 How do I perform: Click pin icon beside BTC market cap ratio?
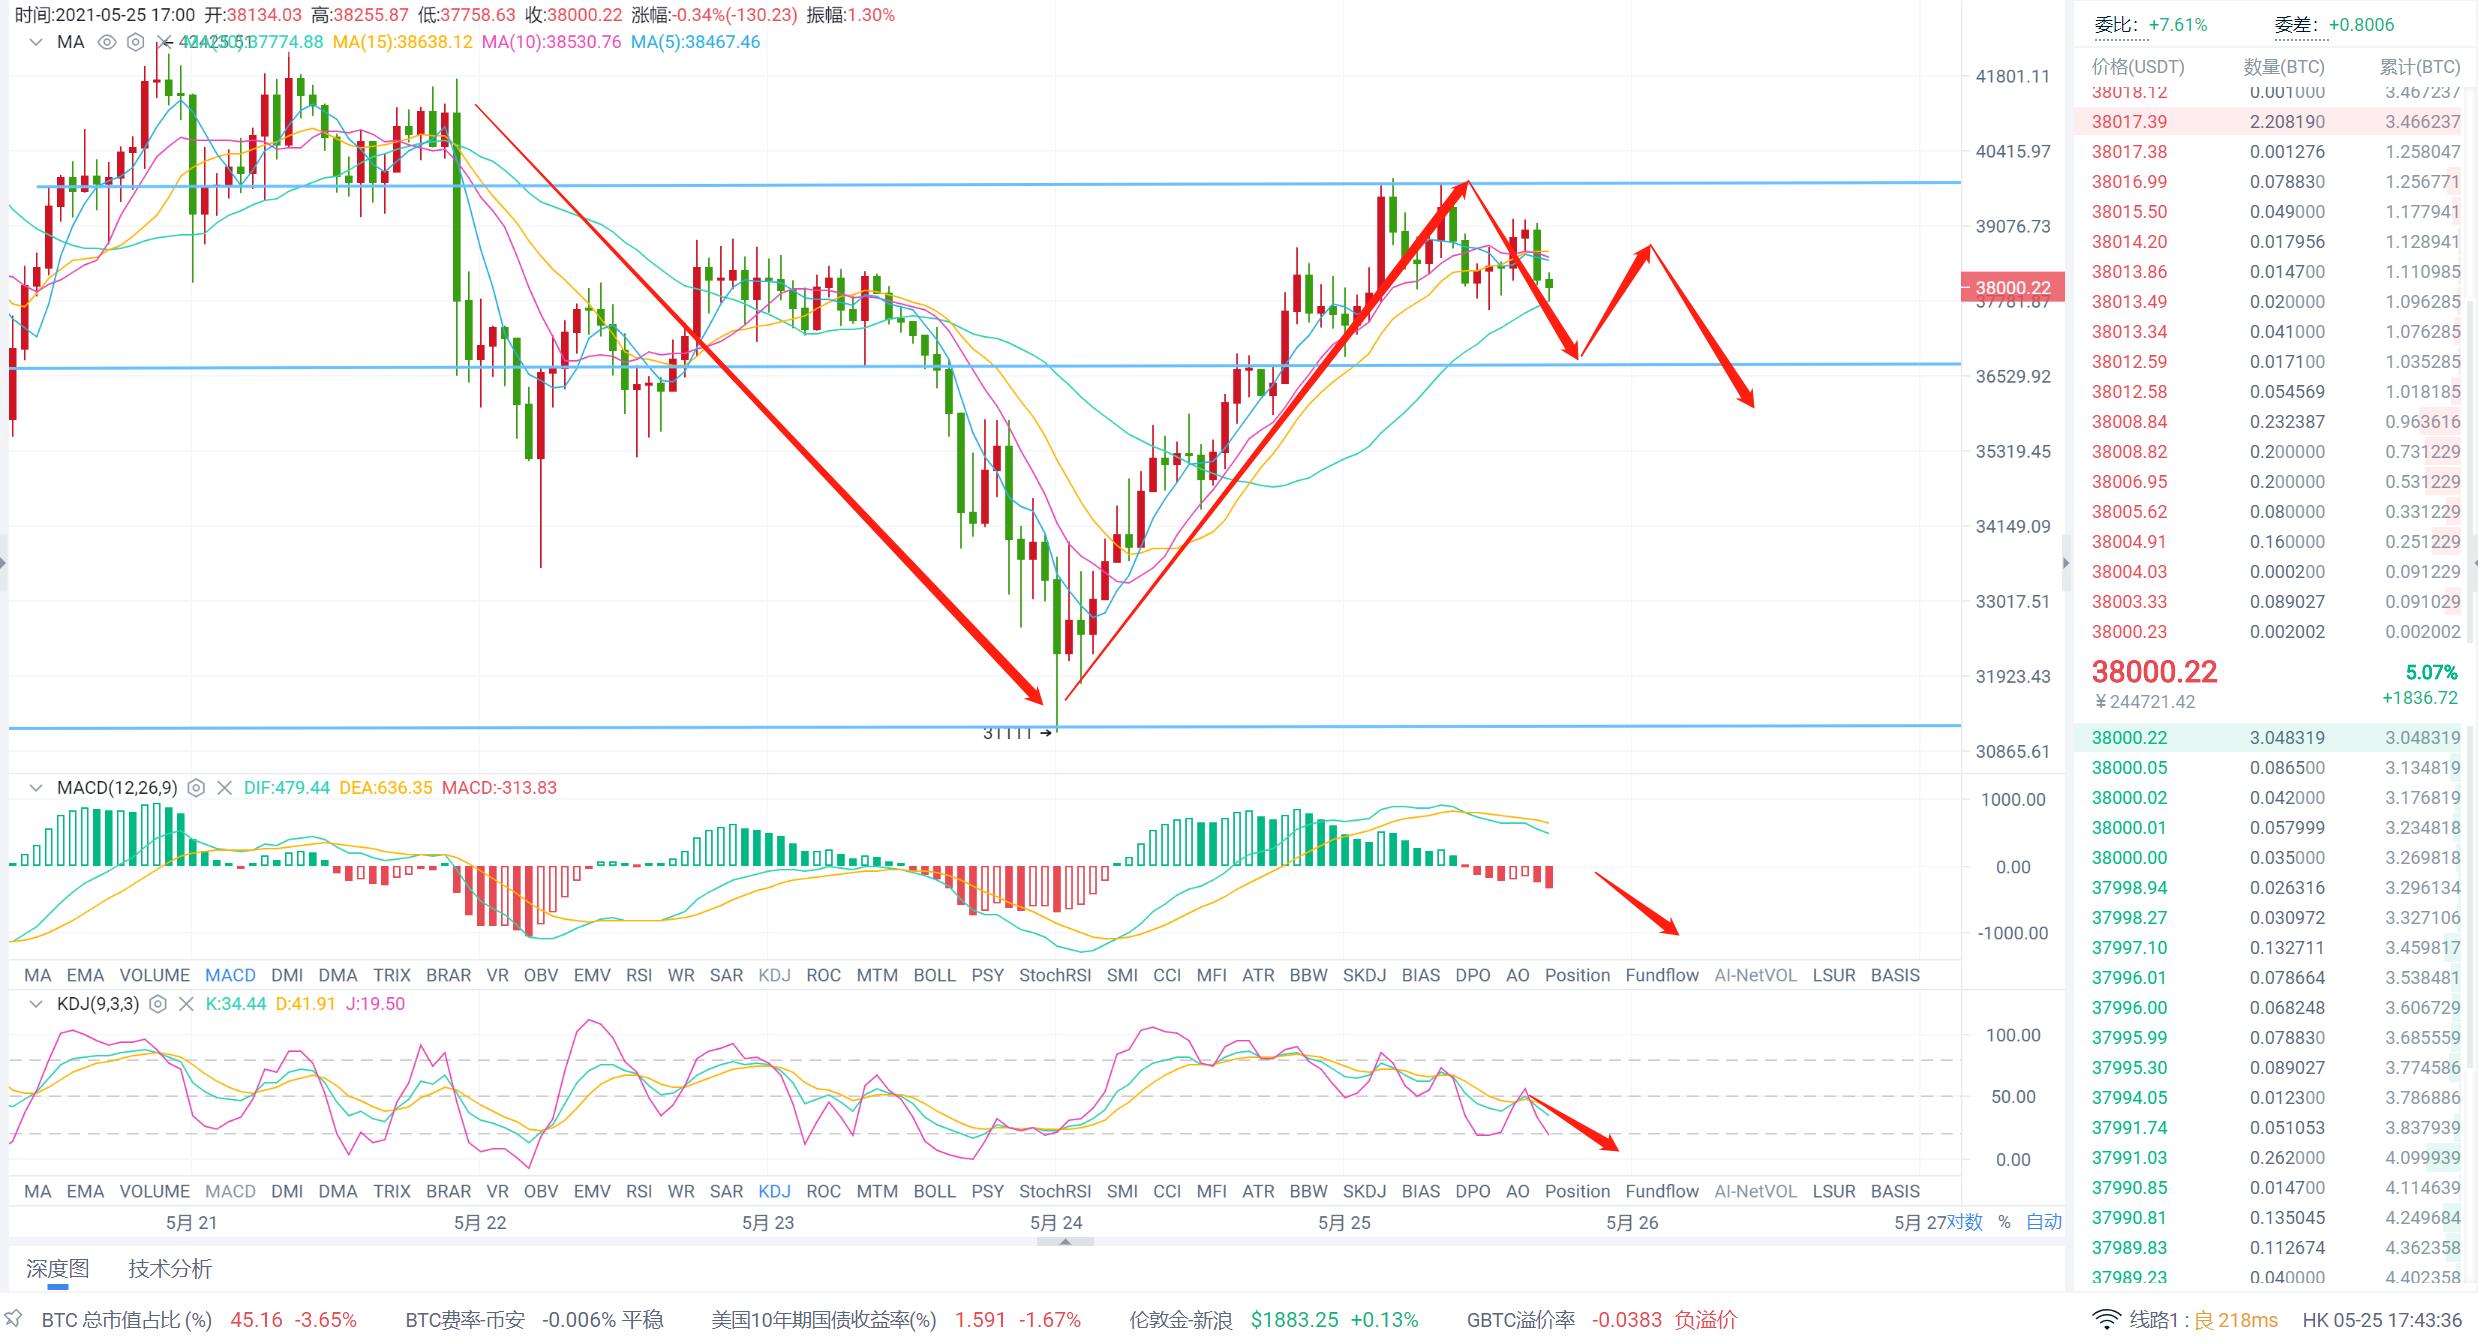point(13,1319)
